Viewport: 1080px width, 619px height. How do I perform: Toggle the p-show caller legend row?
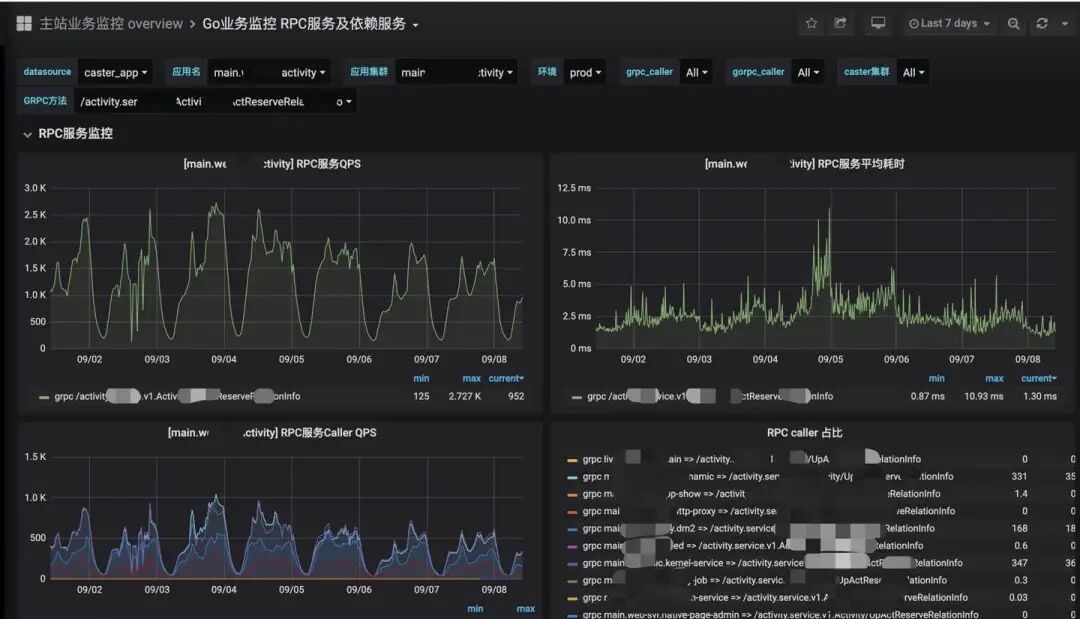pos(761,494)
